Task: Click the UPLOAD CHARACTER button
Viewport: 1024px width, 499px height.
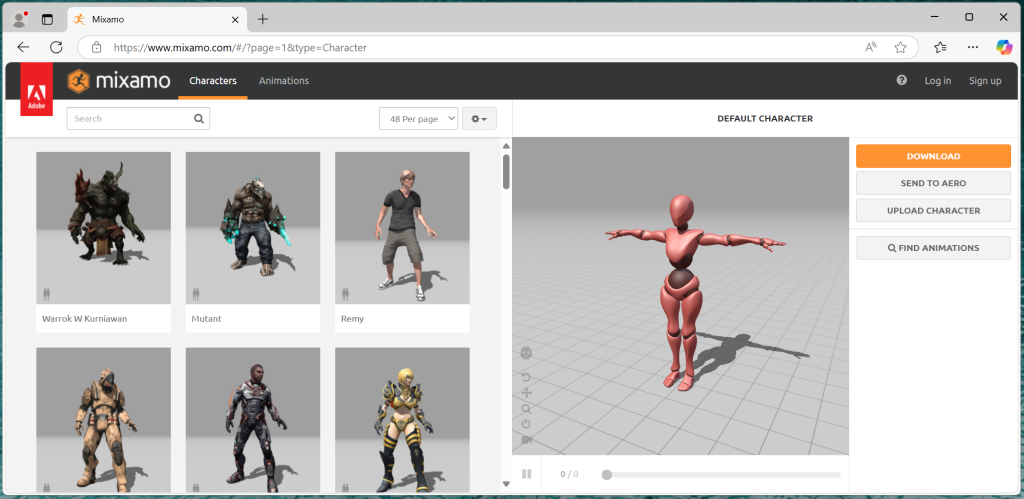Action: click(x=933, y=211)
